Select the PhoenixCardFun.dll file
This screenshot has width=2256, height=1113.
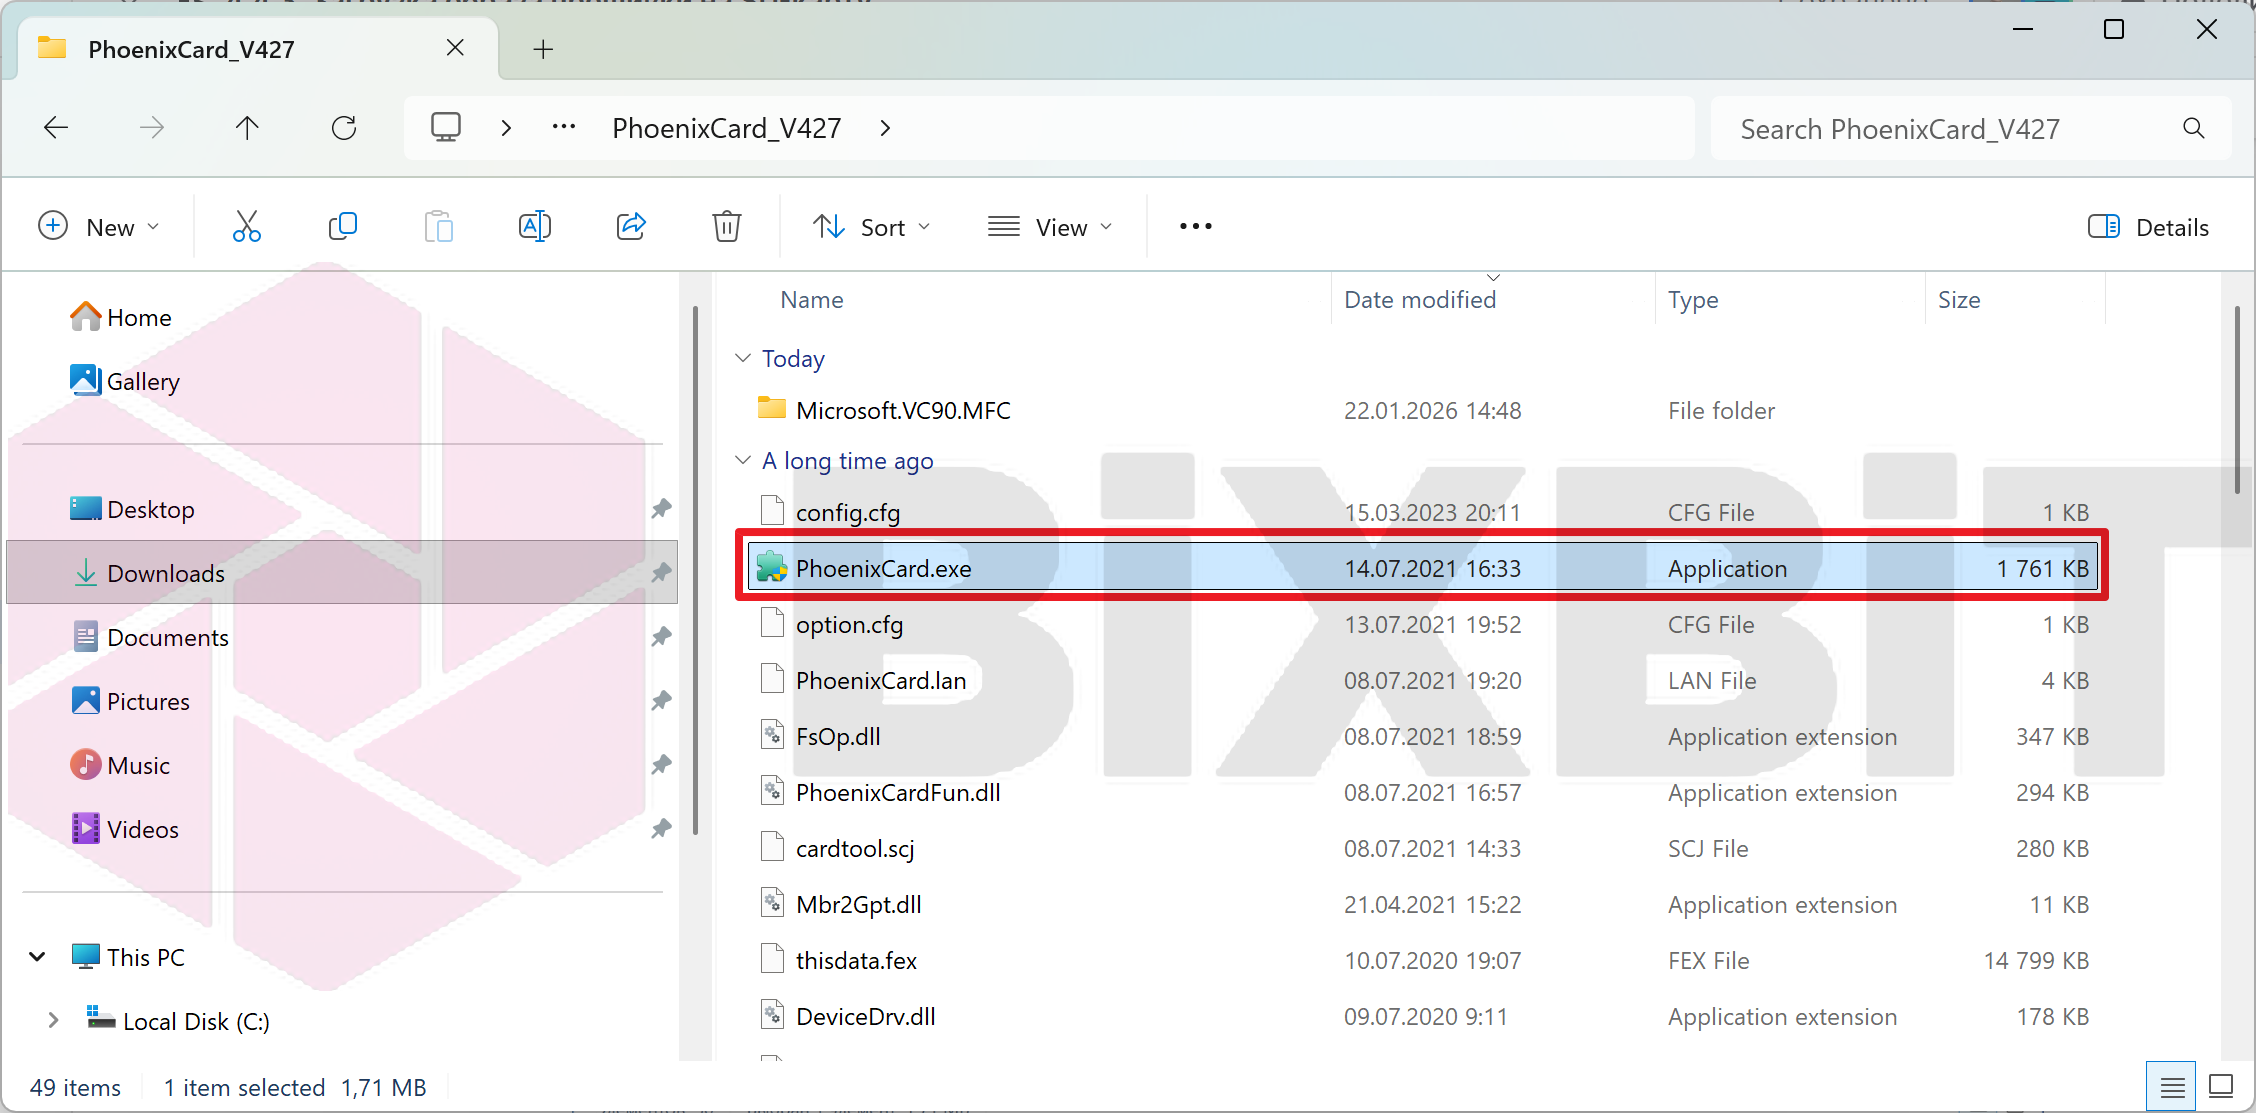(1423, 792)
